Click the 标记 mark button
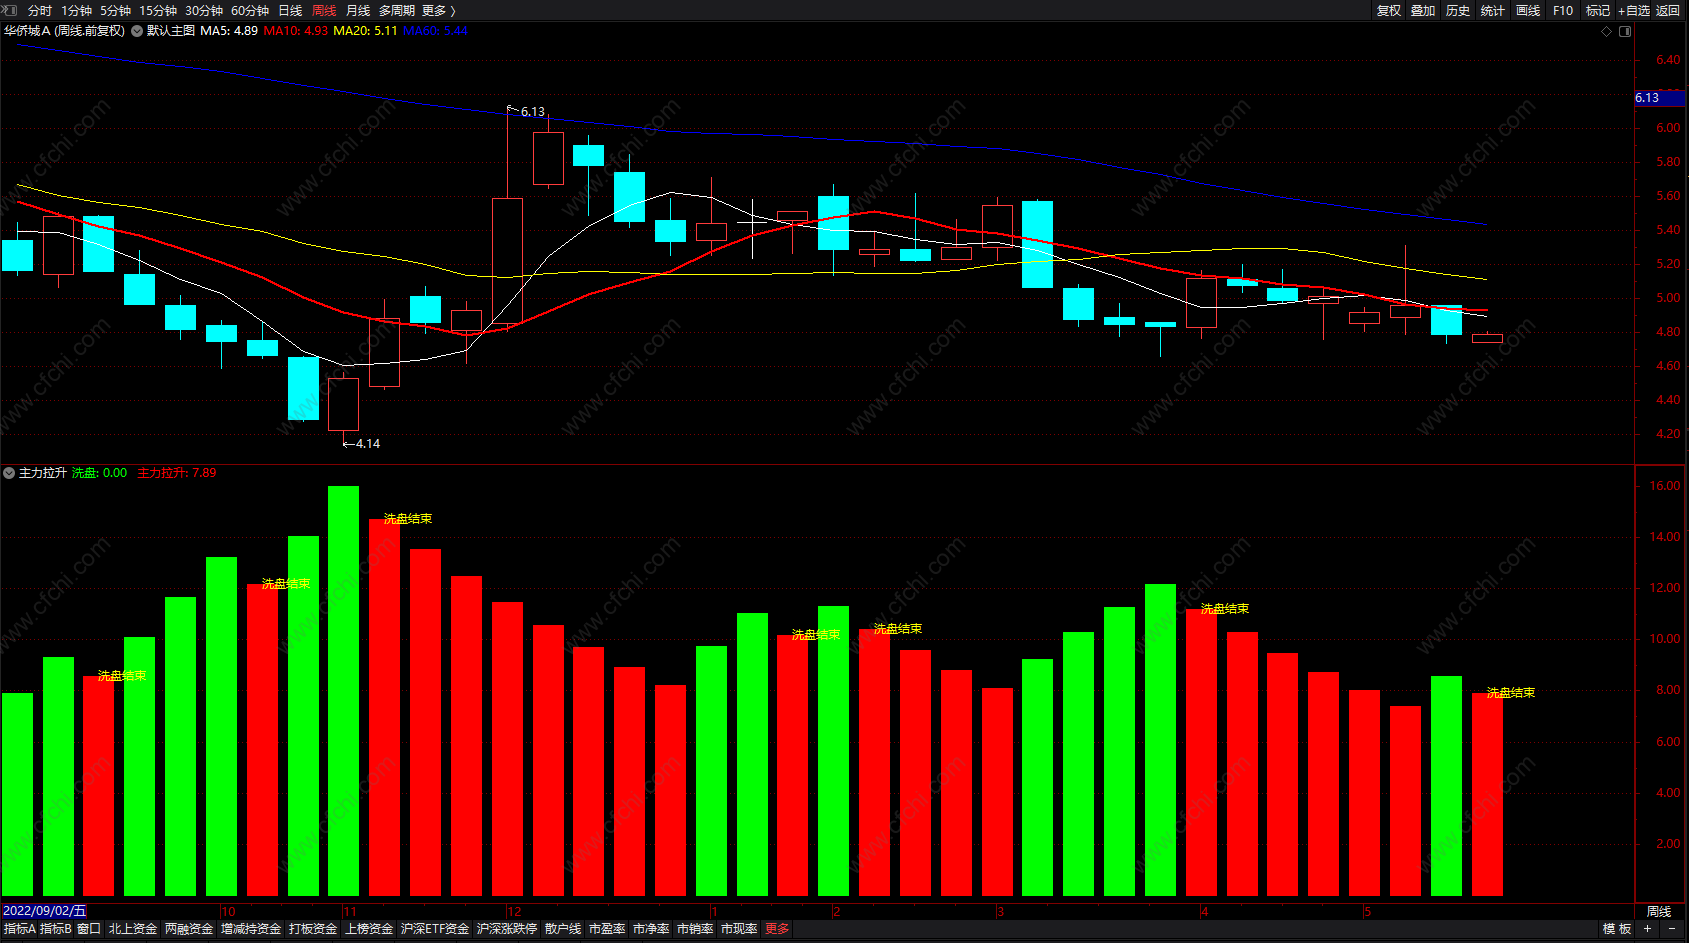 [x=1598, y=10]
